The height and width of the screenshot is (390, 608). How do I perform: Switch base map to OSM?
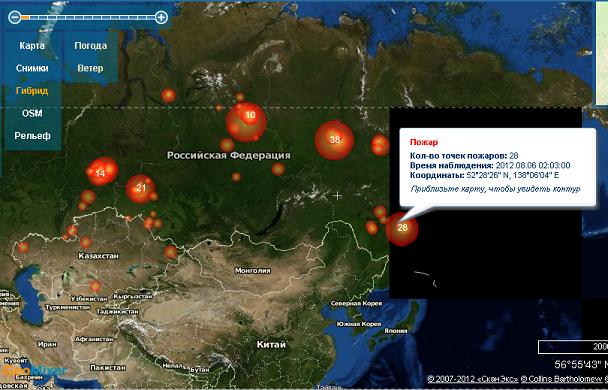pyautogui.click(x=32, y=113)
